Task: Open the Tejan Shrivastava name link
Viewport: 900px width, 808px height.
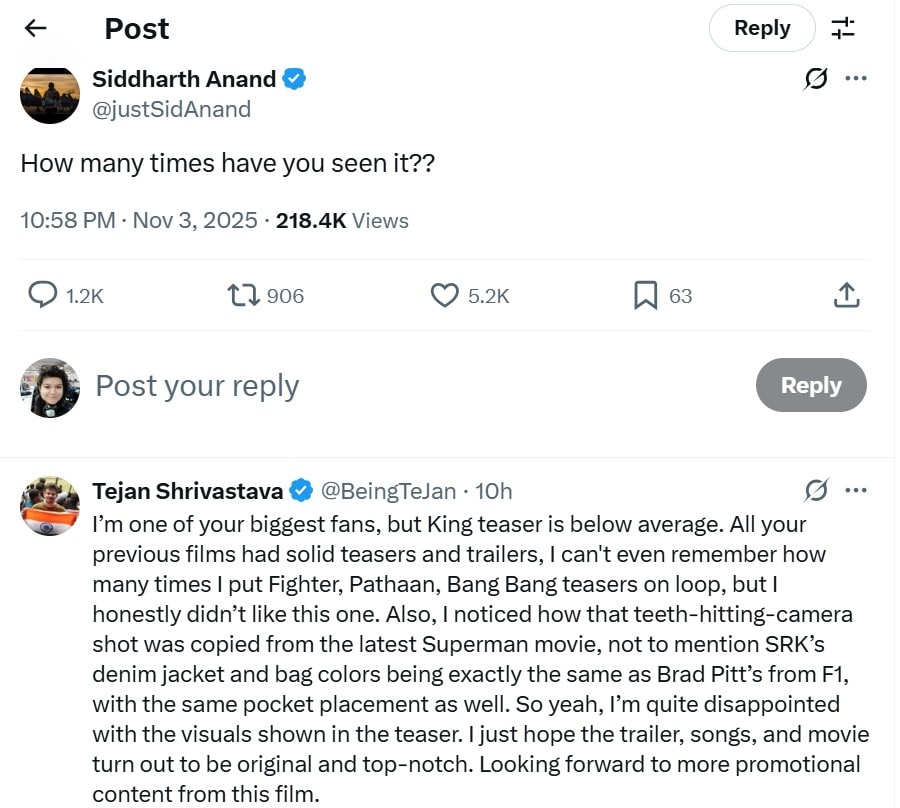Action: coord(188,491)
